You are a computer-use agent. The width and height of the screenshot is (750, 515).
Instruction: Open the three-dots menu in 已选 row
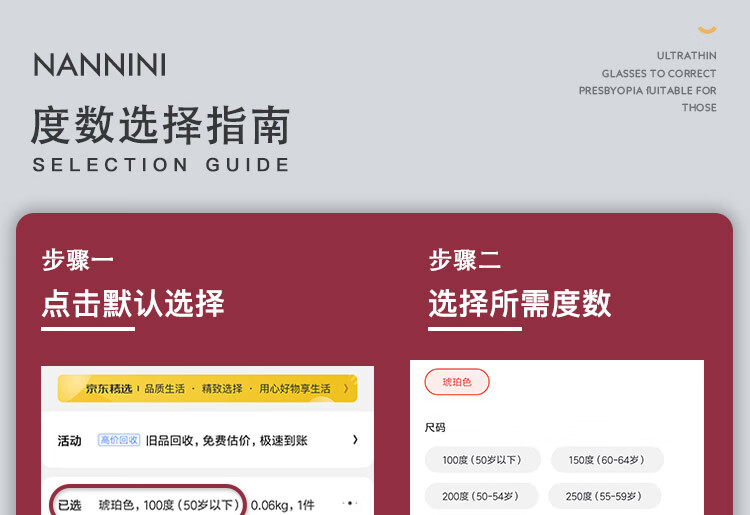(x=349, y=503)
